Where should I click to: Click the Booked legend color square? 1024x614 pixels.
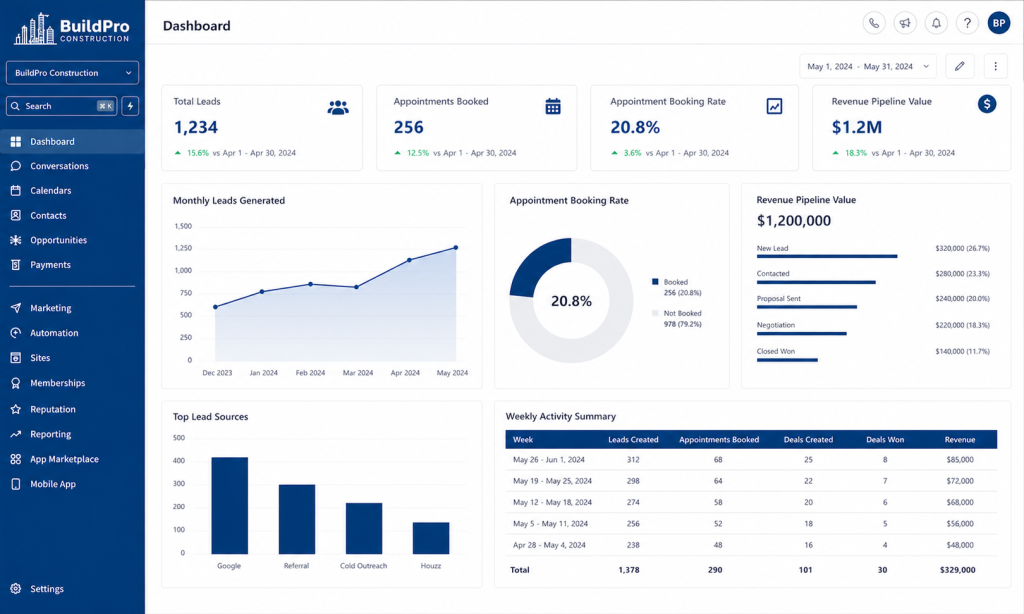coord(655,282)
